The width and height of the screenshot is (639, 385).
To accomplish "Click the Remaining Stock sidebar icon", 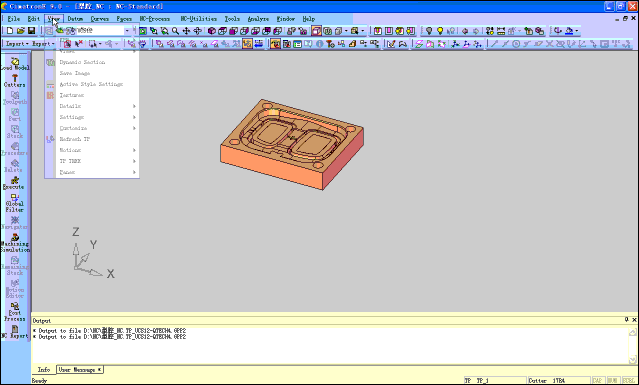I will click(x=15, y=266).
